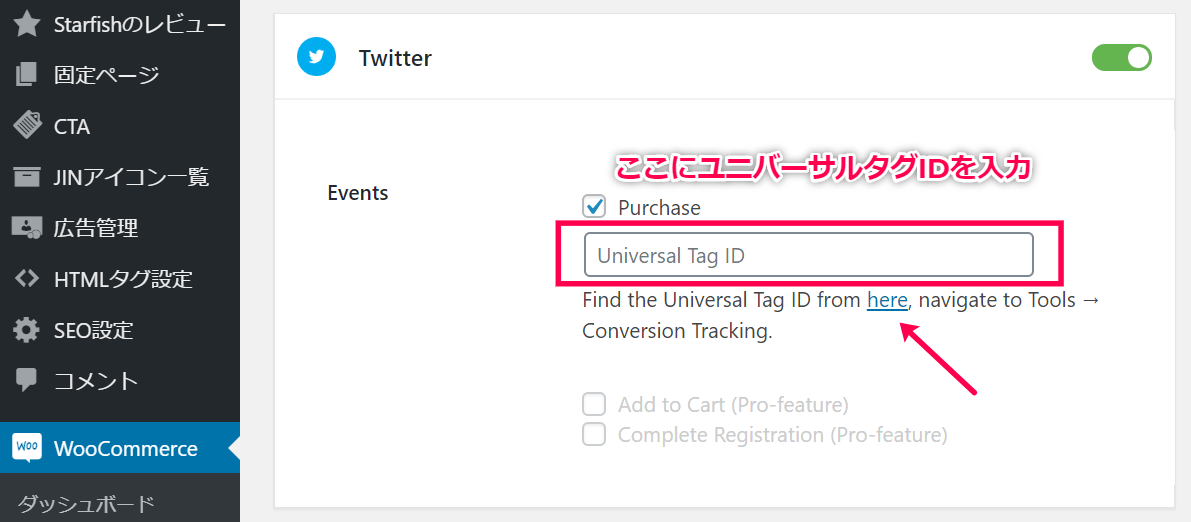Click the HTMLタグ設定 code brackets icon
Image resolution: width=1191 pixels, height=522 pixels.
click(27, 279)
